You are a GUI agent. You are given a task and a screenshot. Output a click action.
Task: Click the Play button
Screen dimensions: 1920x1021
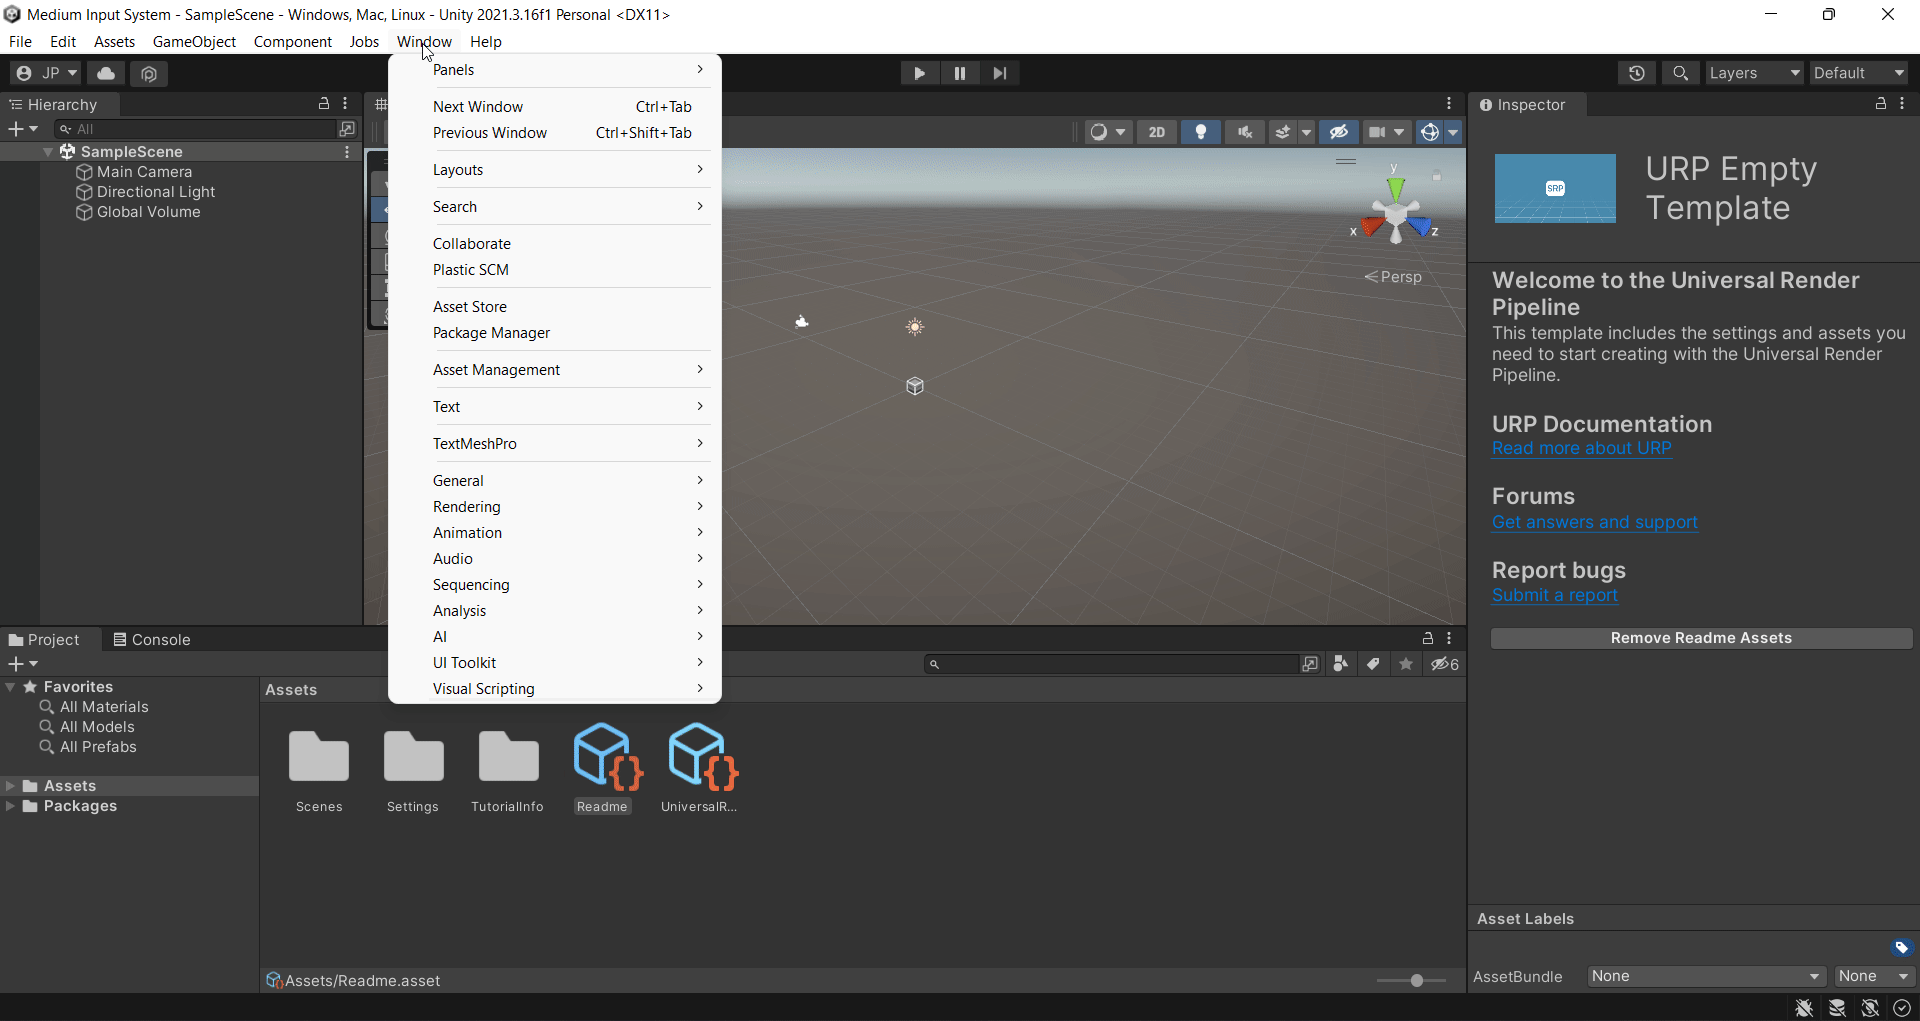click(x=919, y=73)
